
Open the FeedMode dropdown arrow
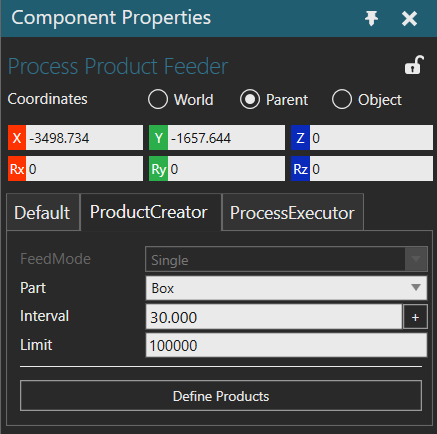pos(416,259)
